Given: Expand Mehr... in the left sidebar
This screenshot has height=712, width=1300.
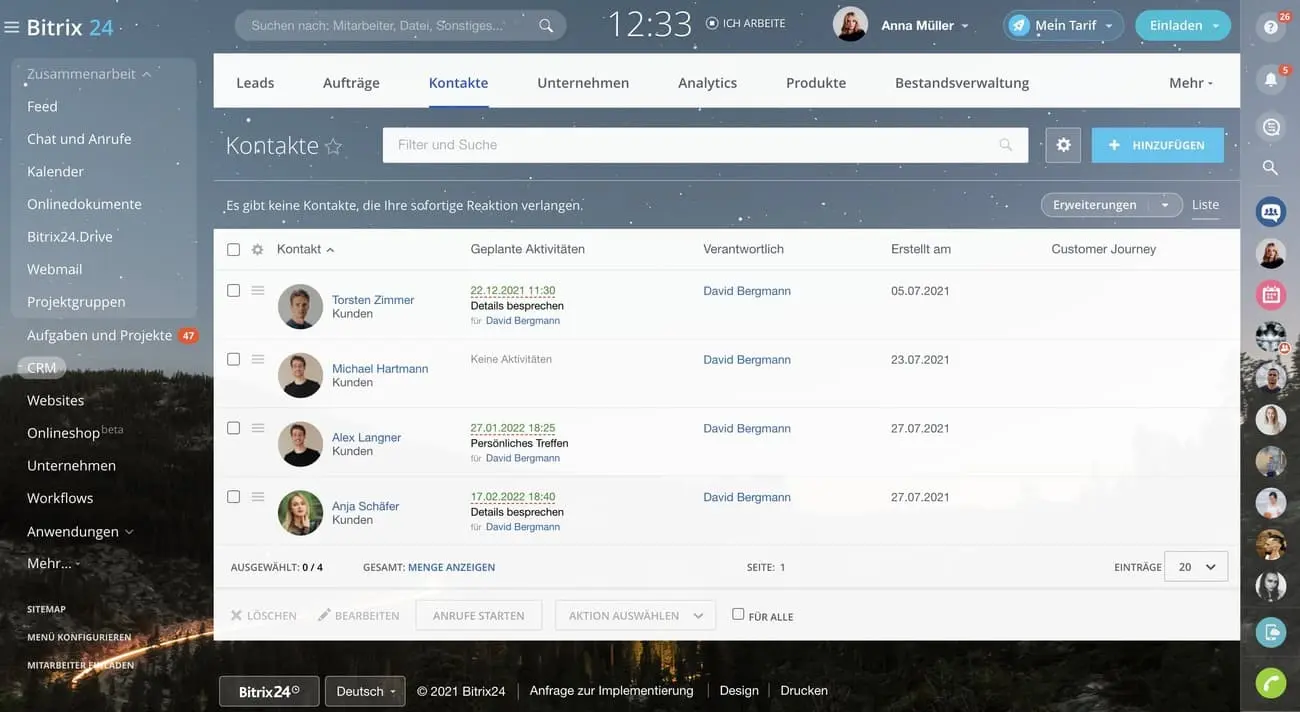Looking at the screenshot, I should [x=54, y=563].
